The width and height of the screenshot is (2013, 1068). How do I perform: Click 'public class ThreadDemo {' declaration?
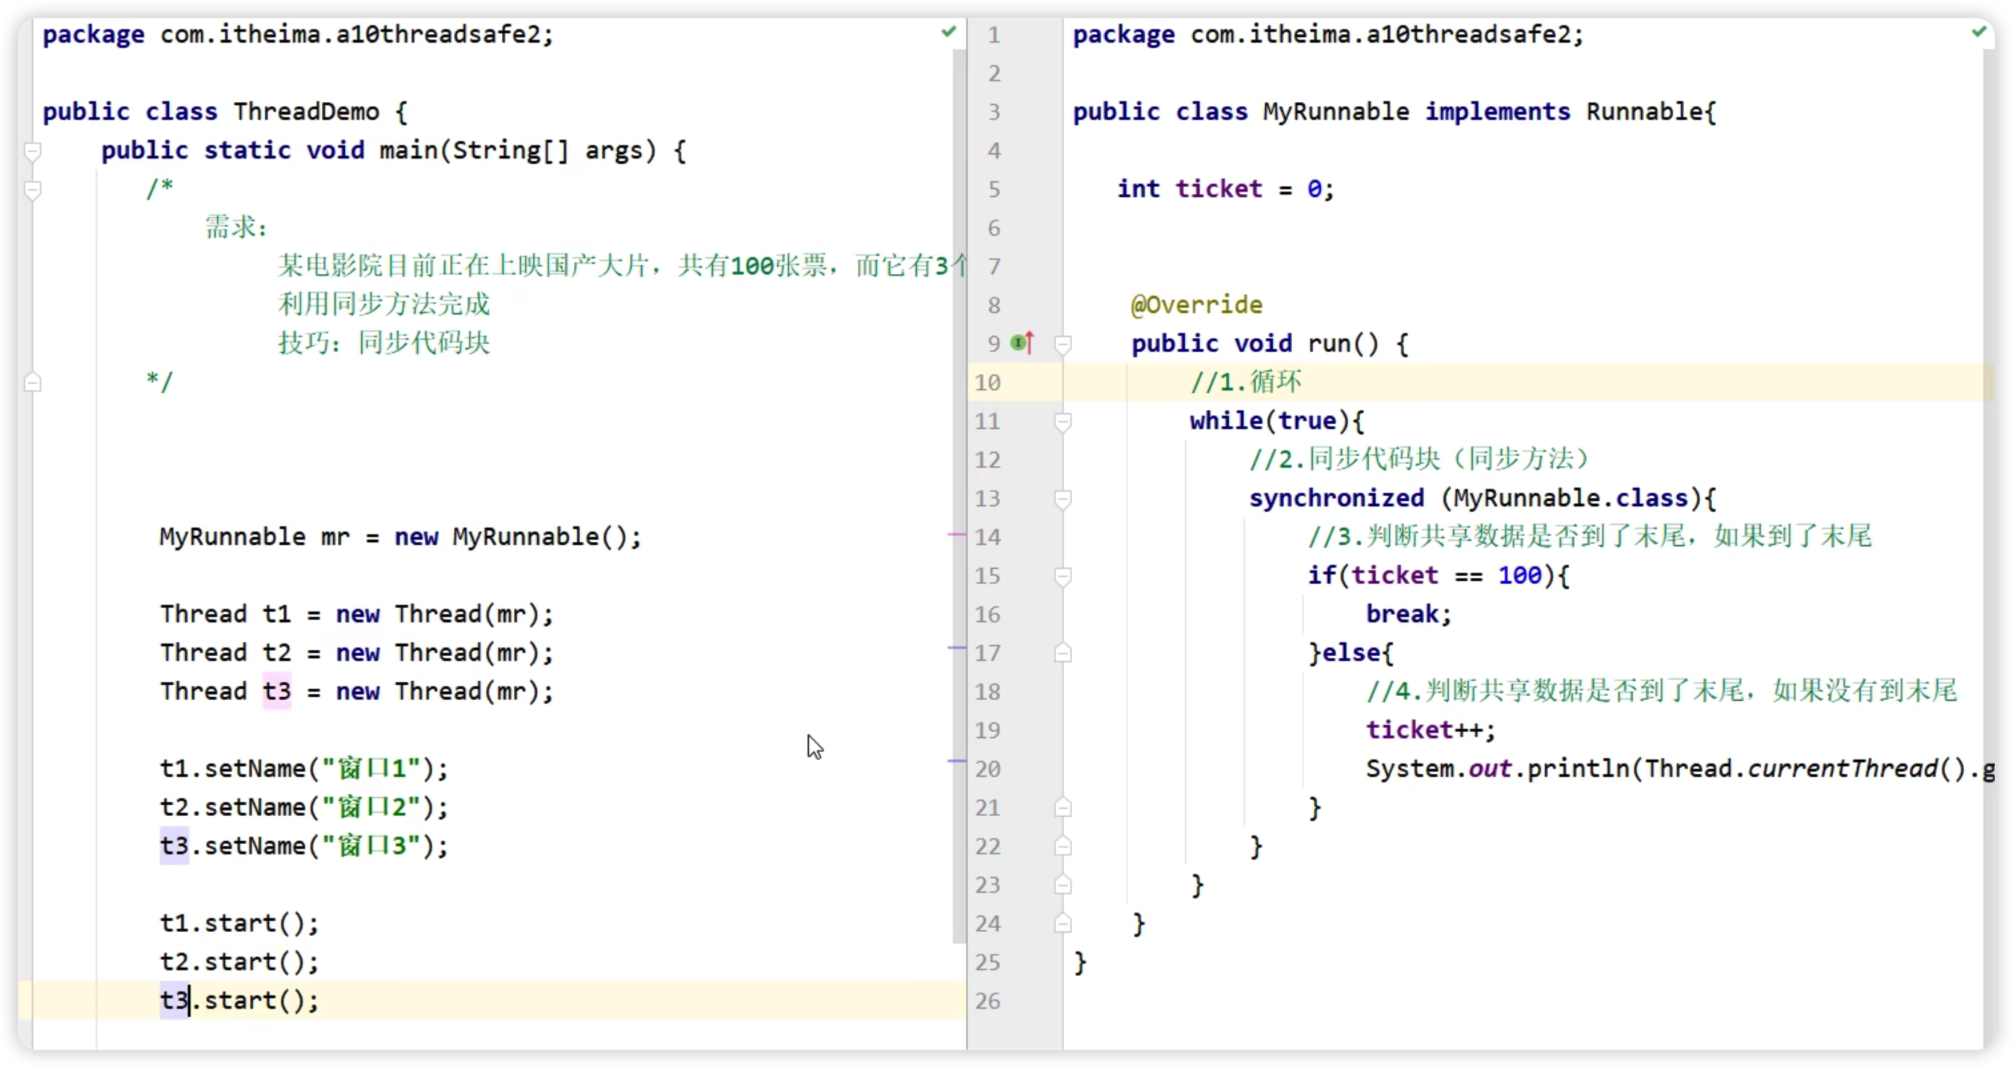225,111
